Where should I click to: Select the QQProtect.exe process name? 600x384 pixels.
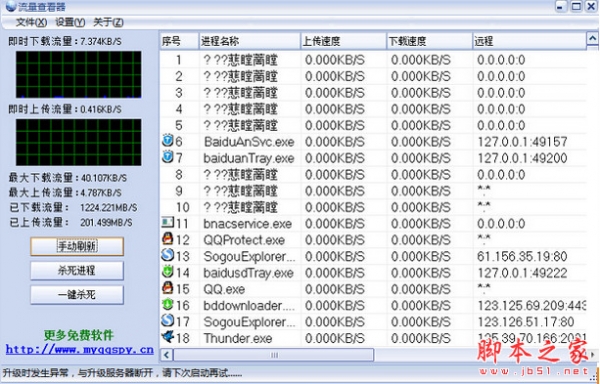tap(244, 240)
